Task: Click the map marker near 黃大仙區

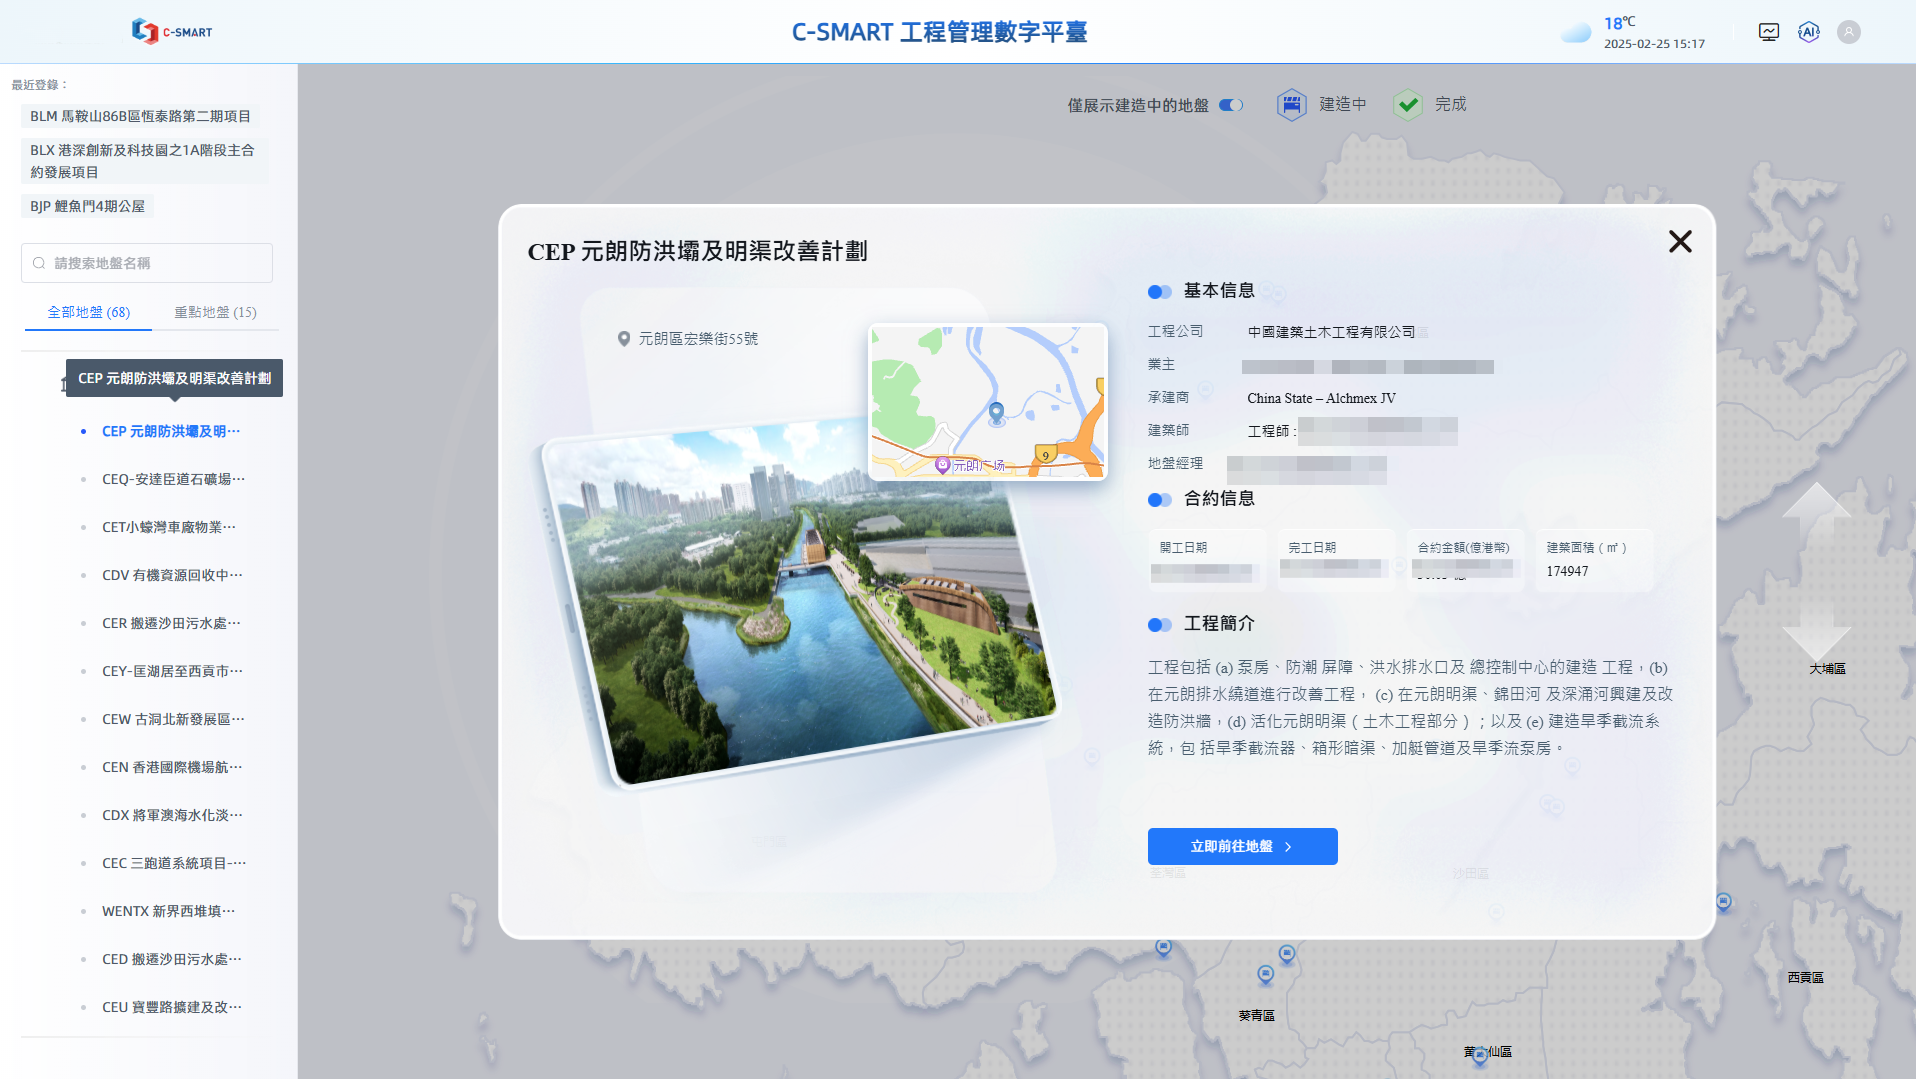Action: pyautogui.click(x=1480, y=1055)
